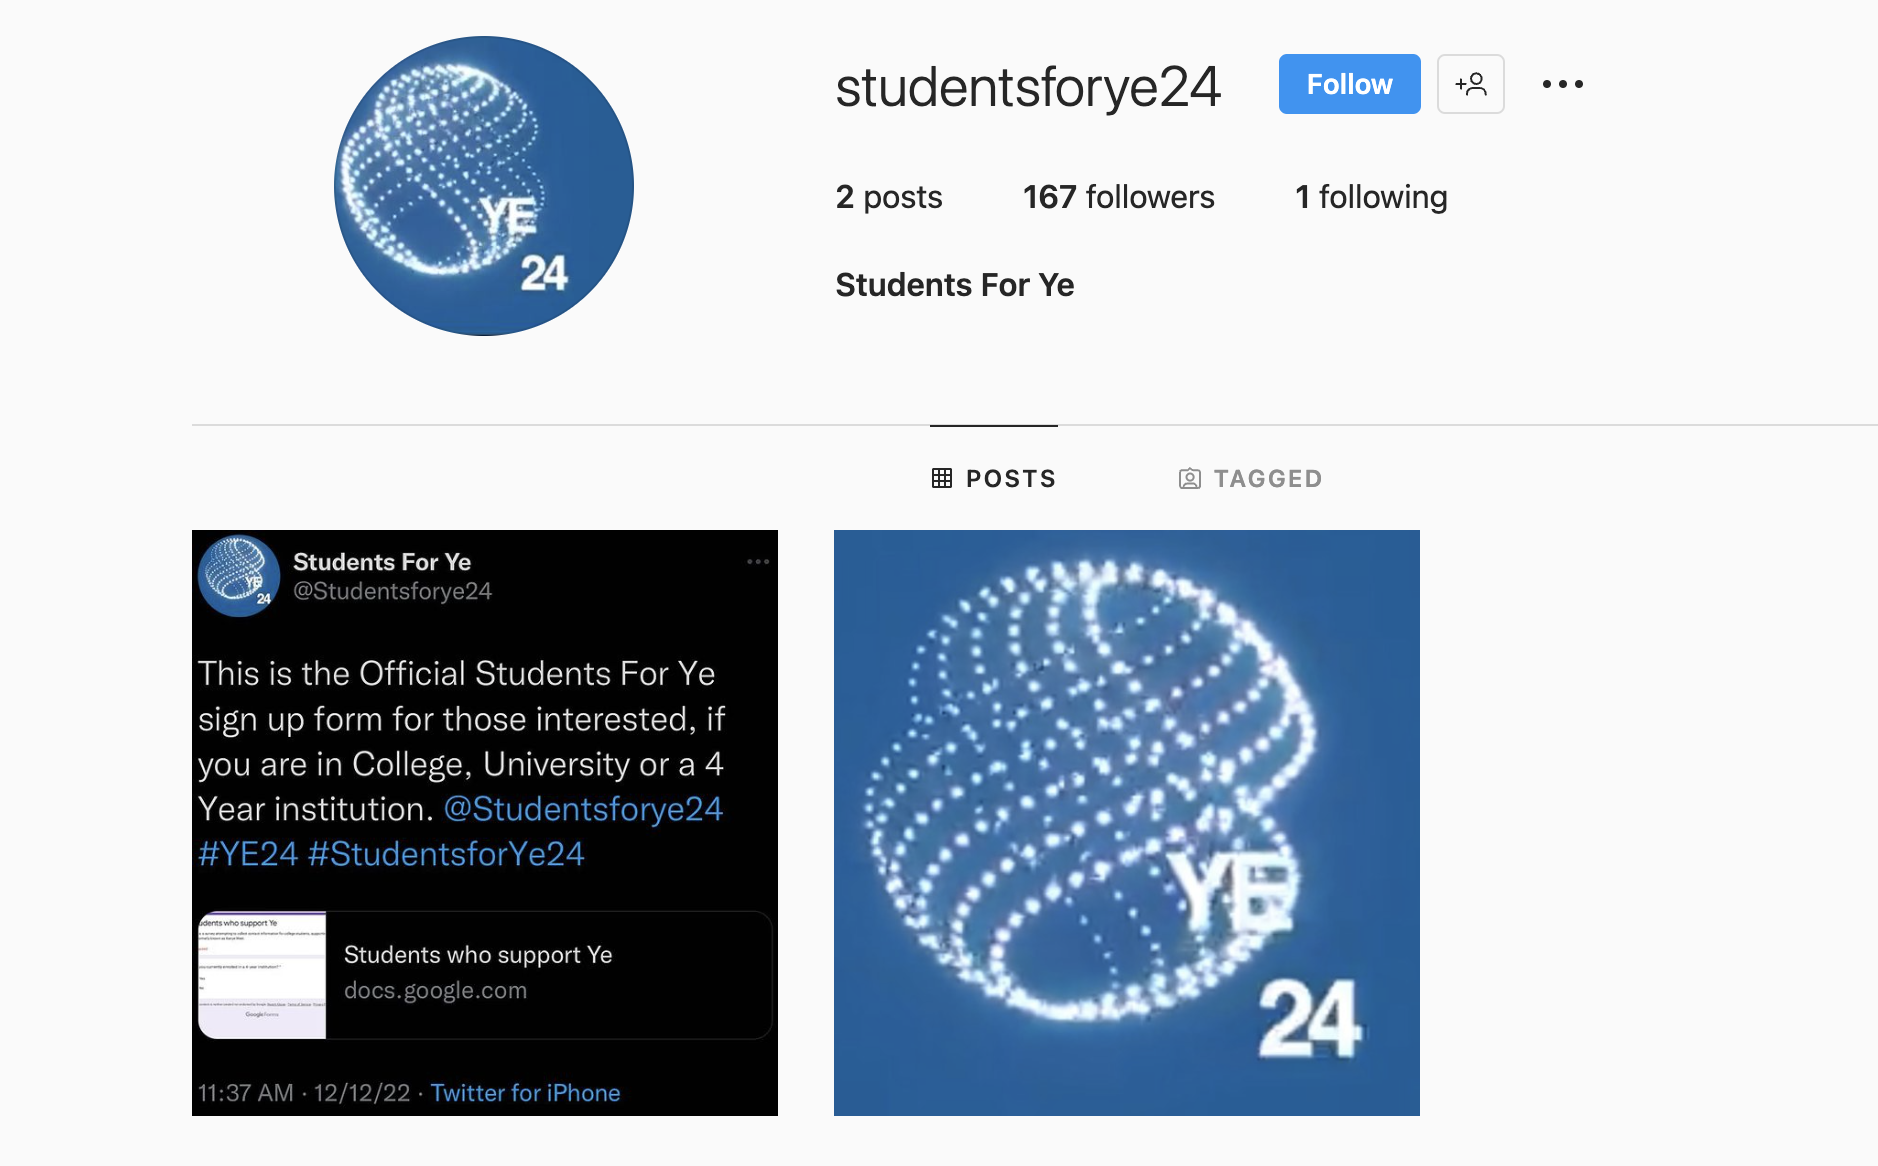Image resolution: width=1878 pixels, height=1166 pixels.
Task: Click the Twitter for iPhone text
Action: (525, 1093)
